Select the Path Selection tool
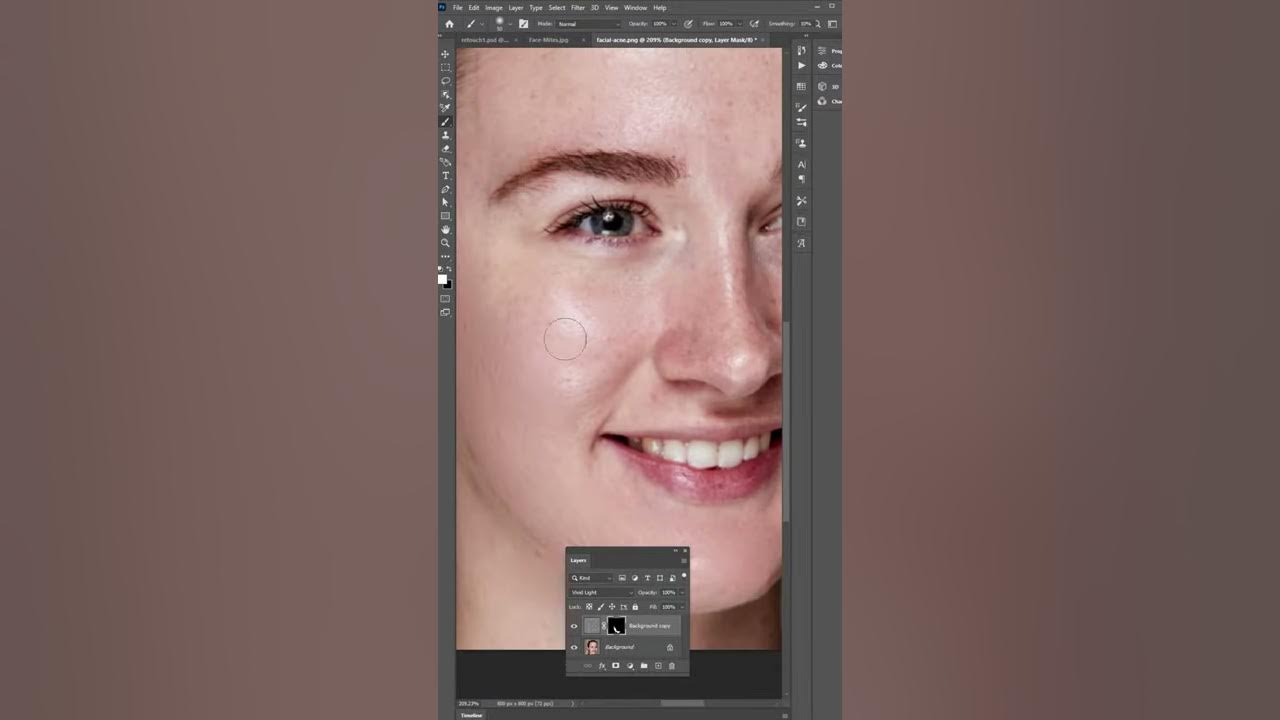Screen dimensions: 1280x720 tap(445, 202)
